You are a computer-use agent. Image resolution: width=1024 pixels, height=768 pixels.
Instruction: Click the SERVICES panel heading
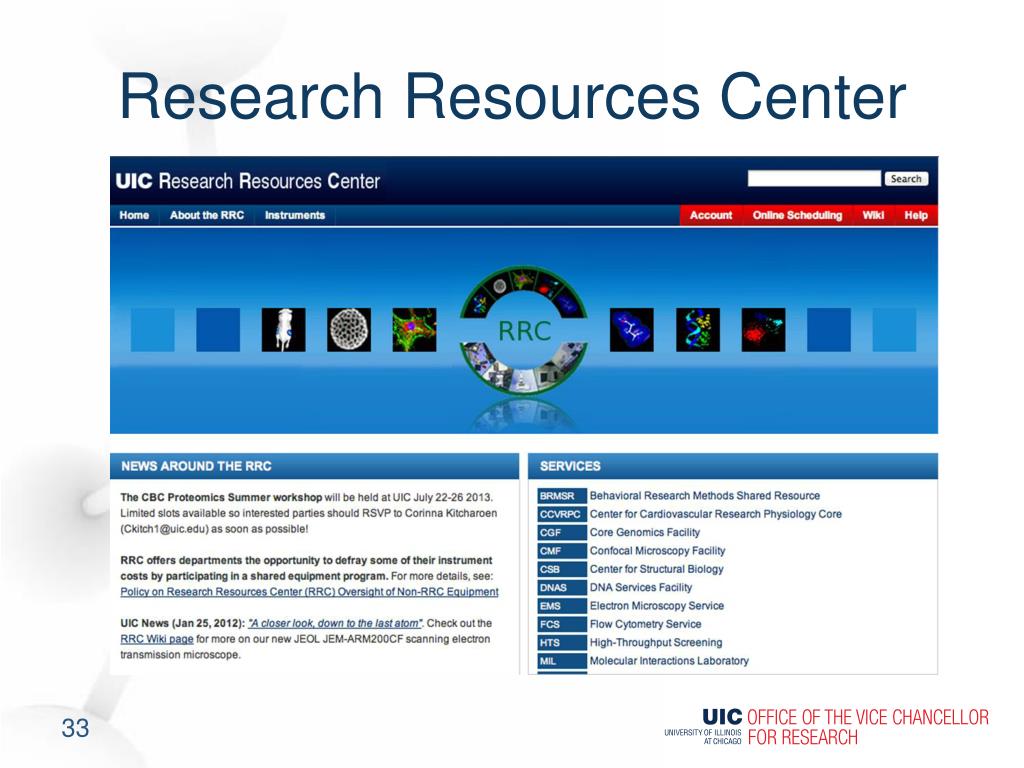(570, 466)
